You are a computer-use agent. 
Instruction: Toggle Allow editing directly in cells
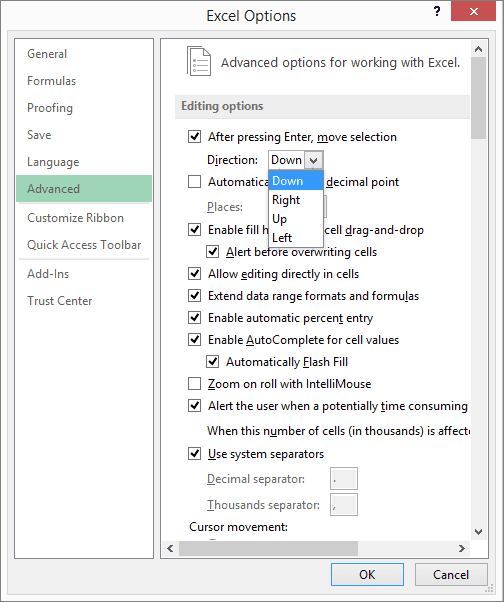pyautogui.click(x=194, y=273)
